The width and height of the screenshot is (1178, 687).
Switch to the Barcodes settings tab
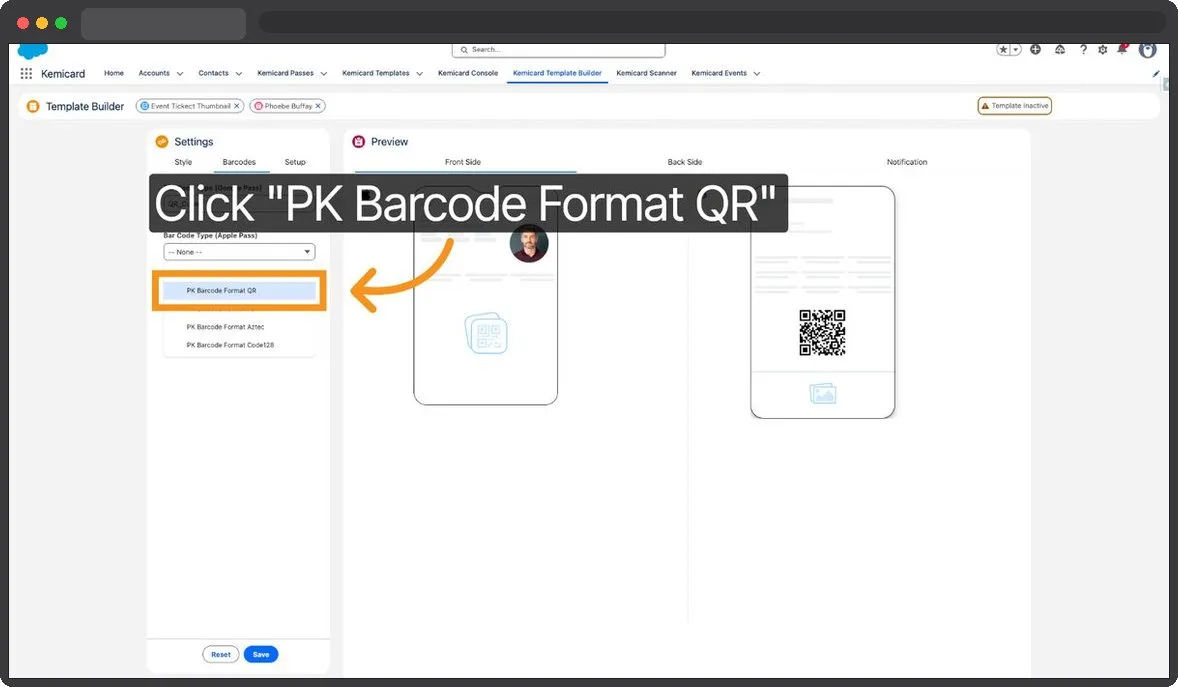pos(239,162)
